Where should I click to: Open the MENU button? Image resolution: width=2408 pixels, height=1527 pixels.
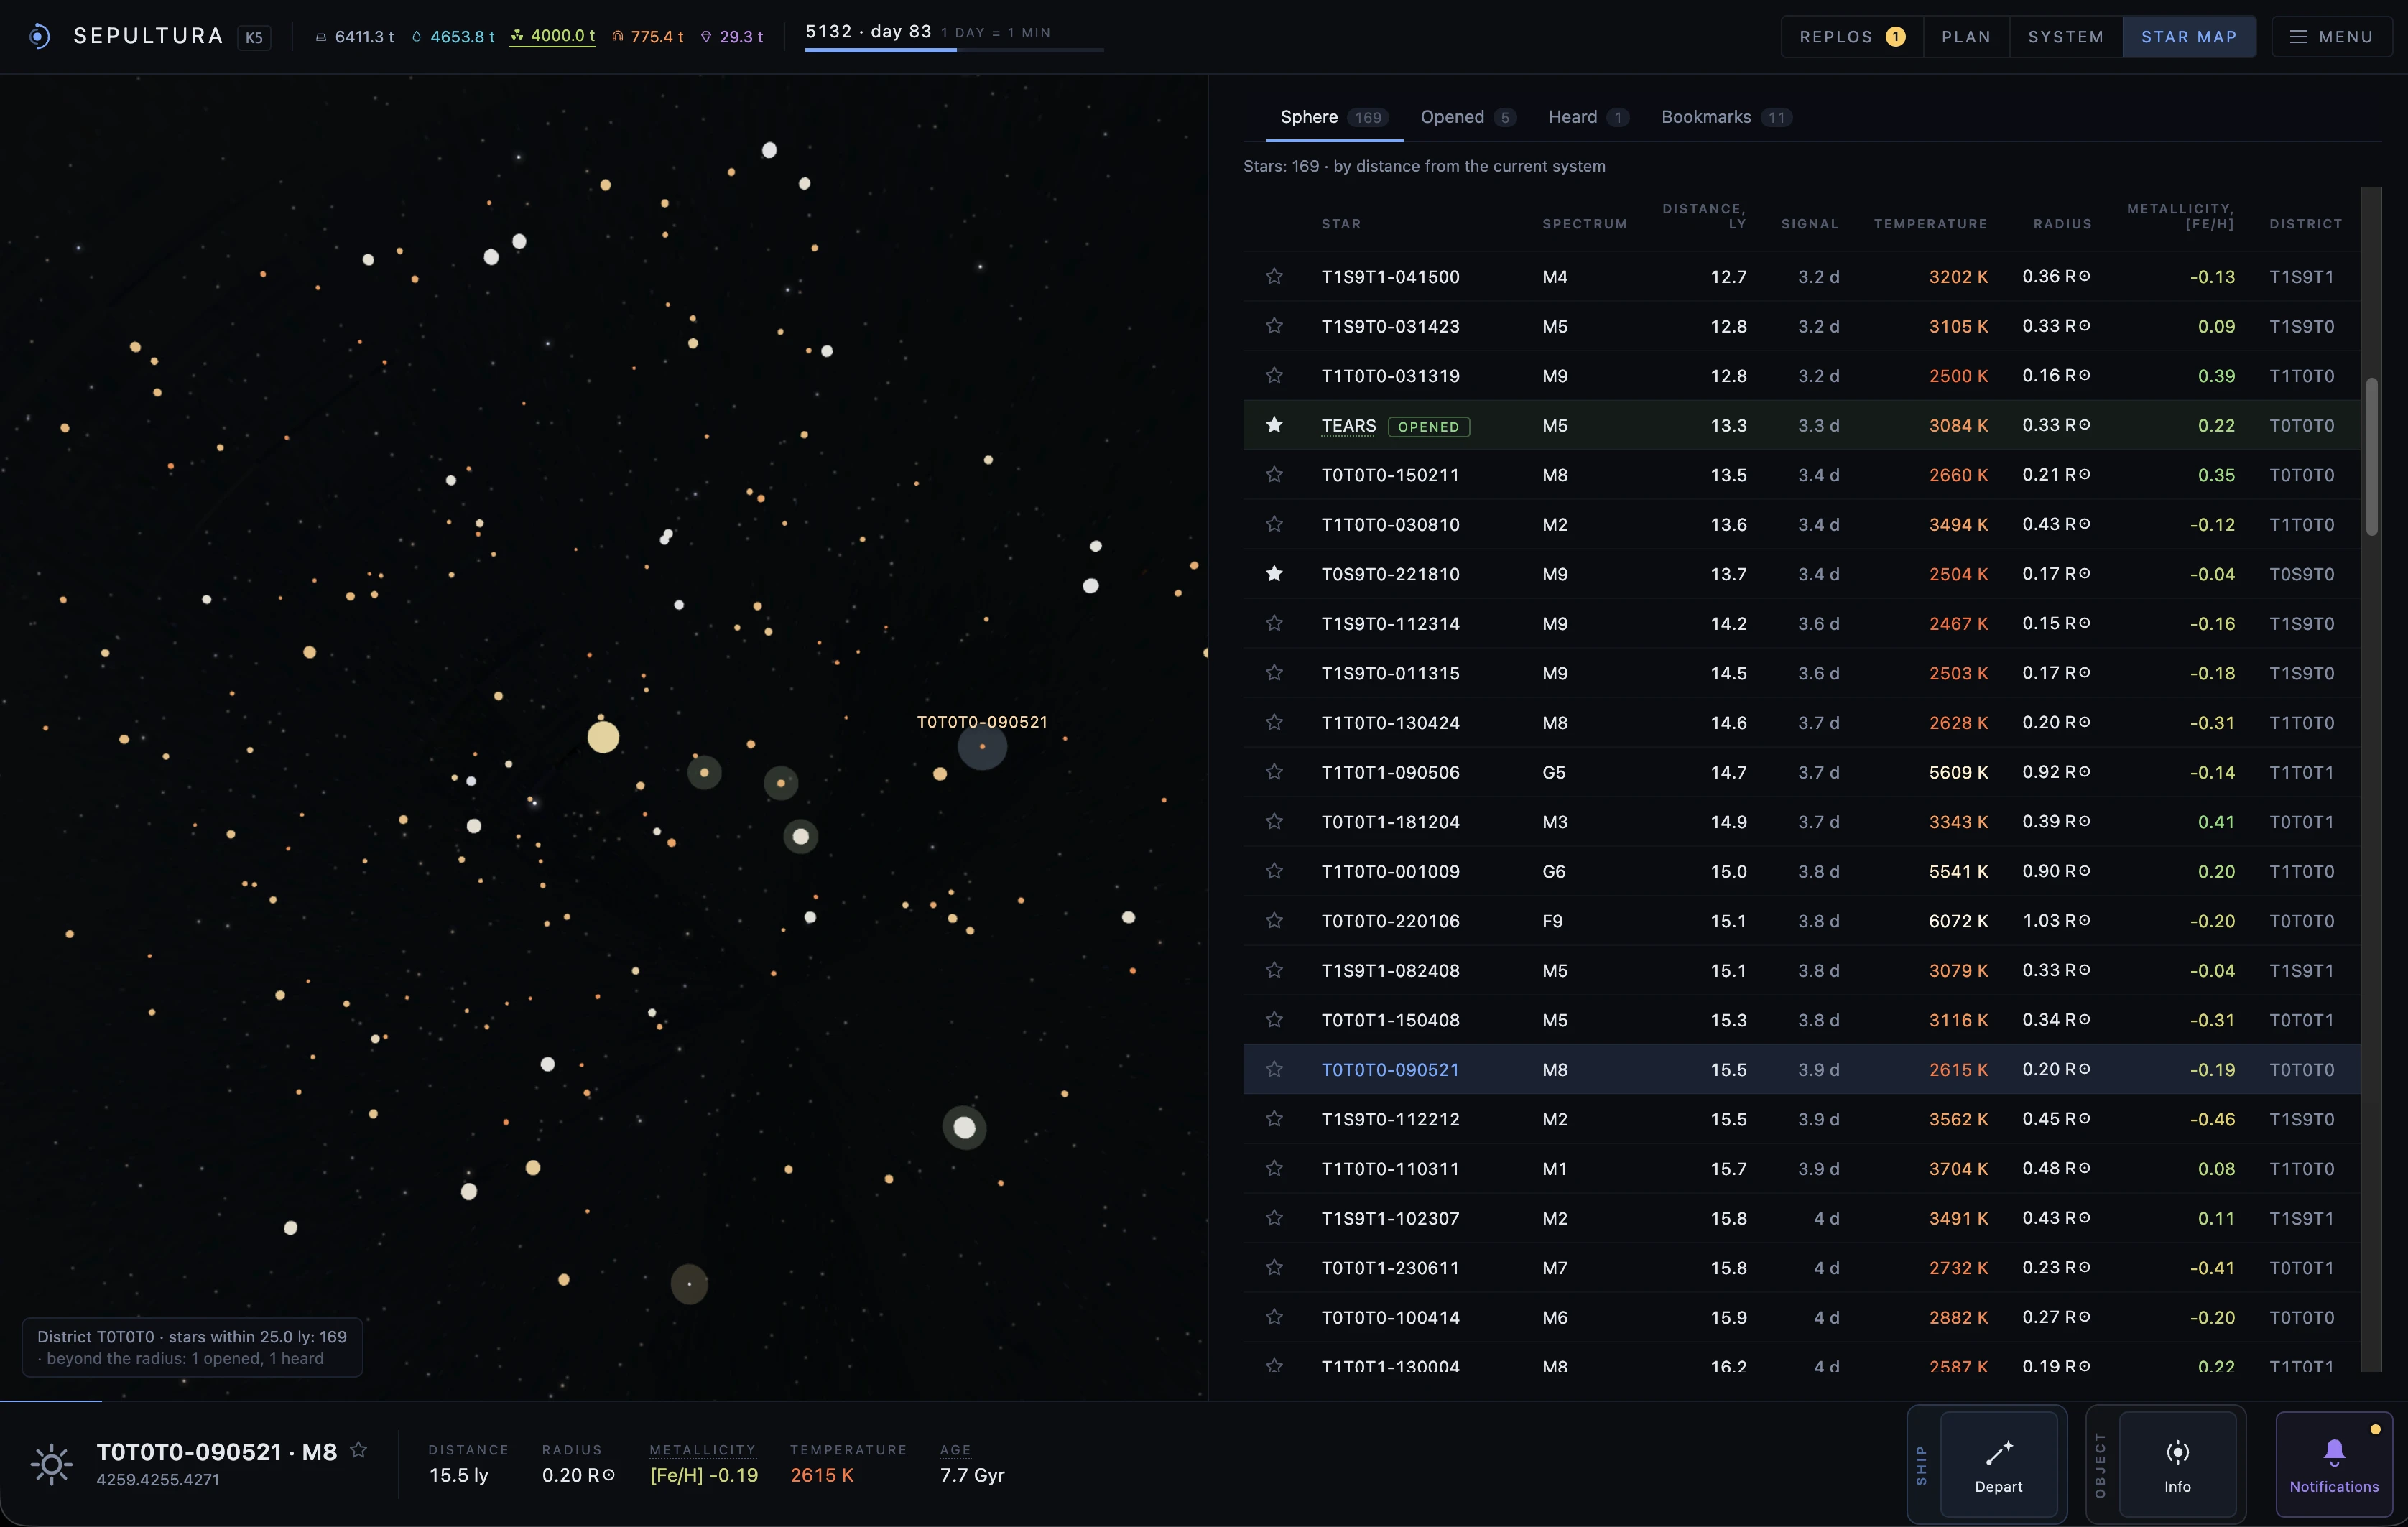point(2331,37)
